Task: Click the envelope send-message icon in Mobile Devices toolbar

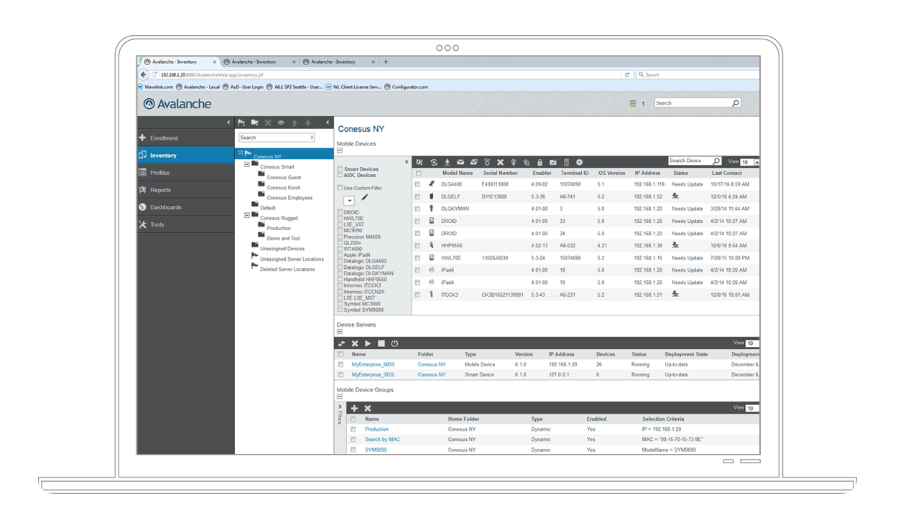Action: [x=460, y=162]
